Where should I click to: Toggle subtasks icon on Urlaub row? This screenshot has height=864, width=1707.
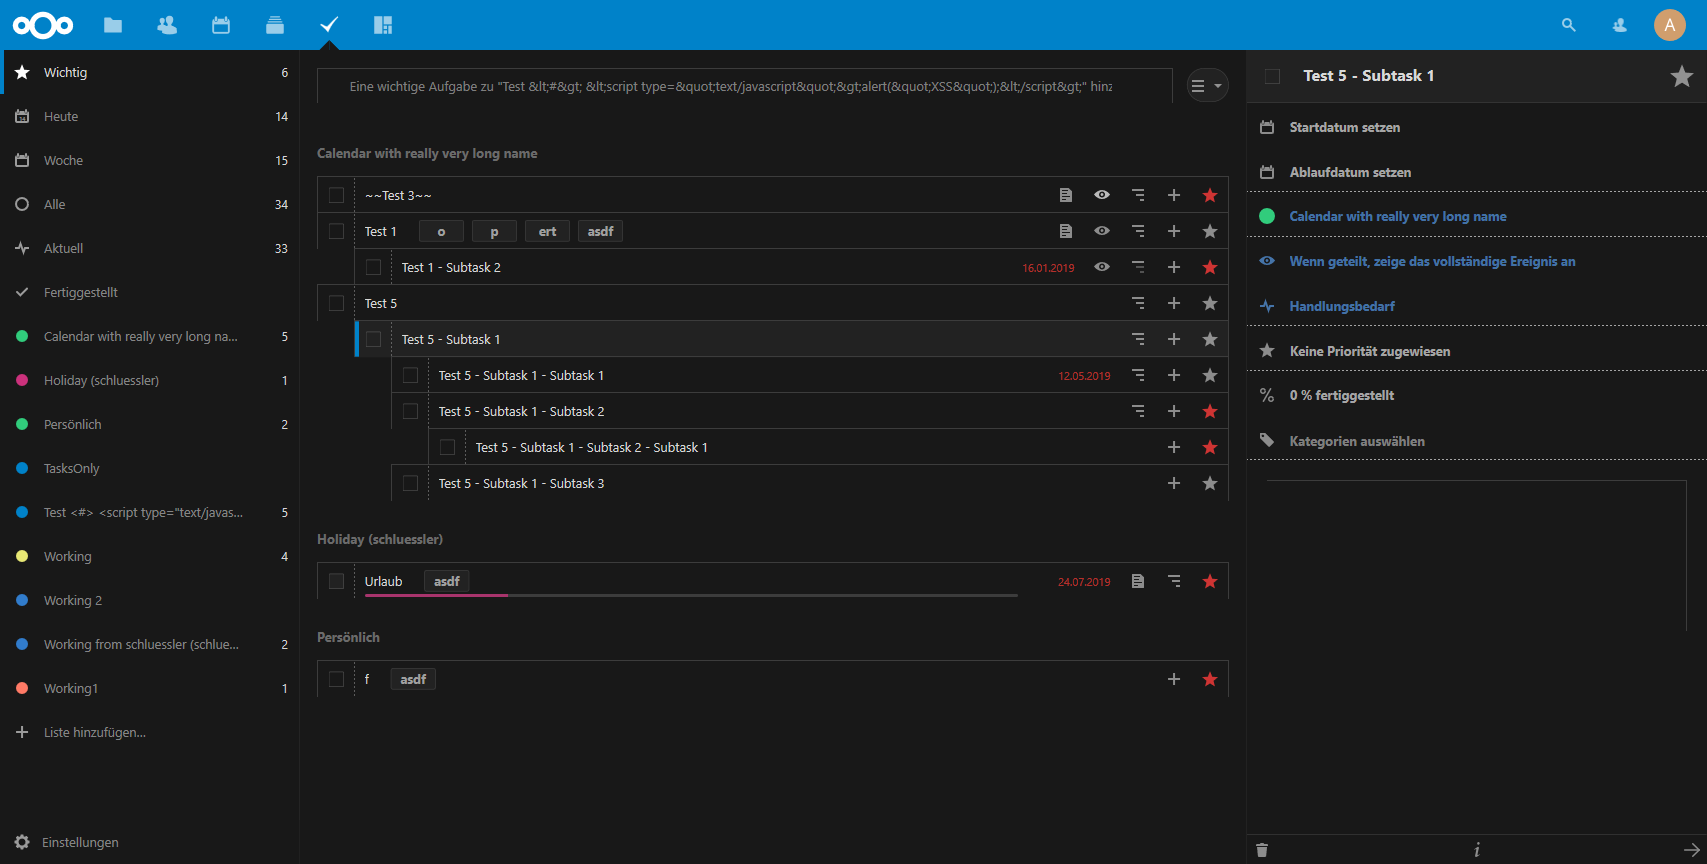coord(1174,581)
